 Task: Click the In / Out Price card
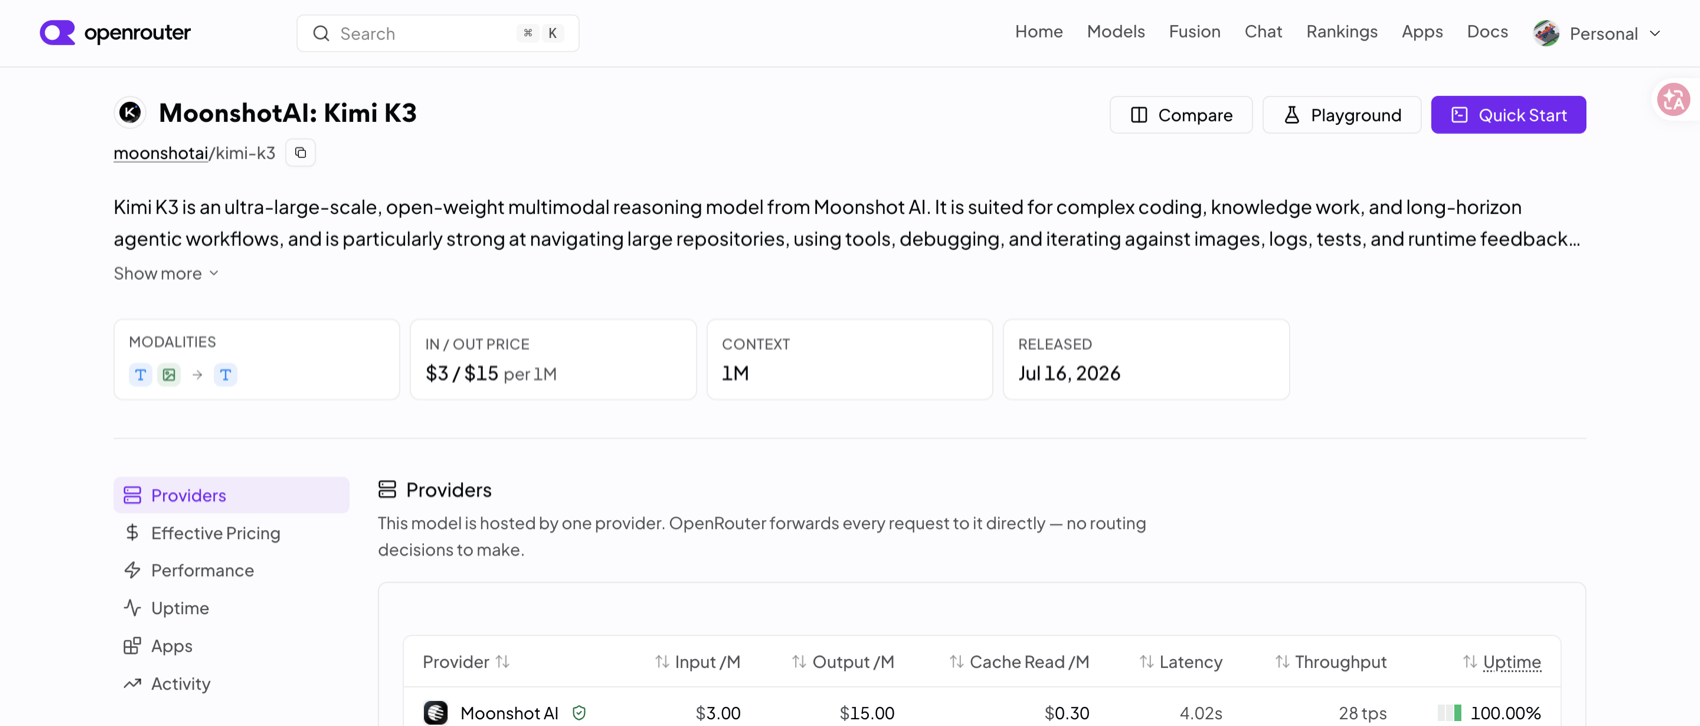click(x=553, y=360)
